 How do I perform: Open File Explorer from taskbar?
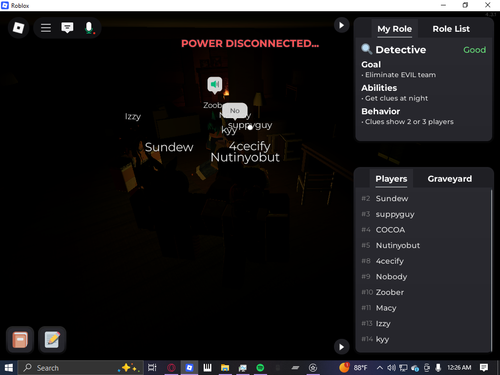pyautogui.click(x=225, y=368)
